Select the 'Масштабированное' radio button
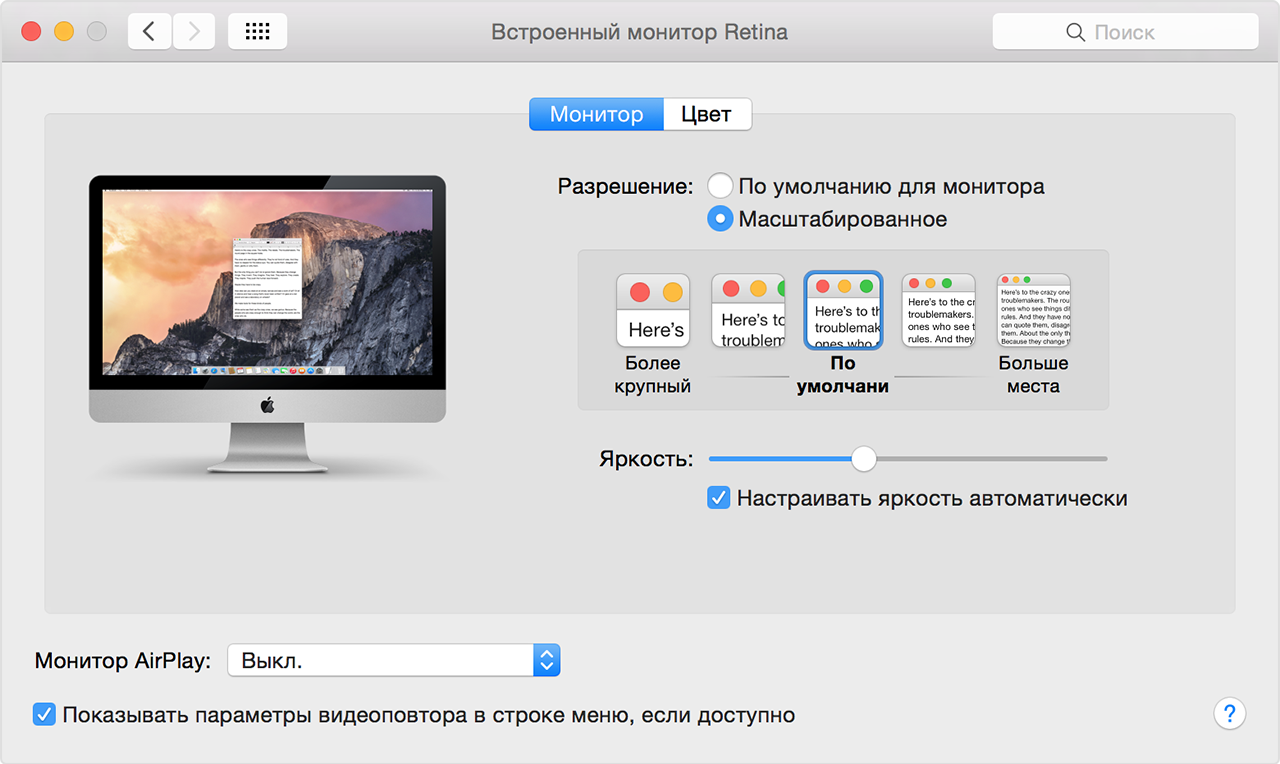This screenshot has height=764, width=1280. pyautogui.click(x=720, y=218)
